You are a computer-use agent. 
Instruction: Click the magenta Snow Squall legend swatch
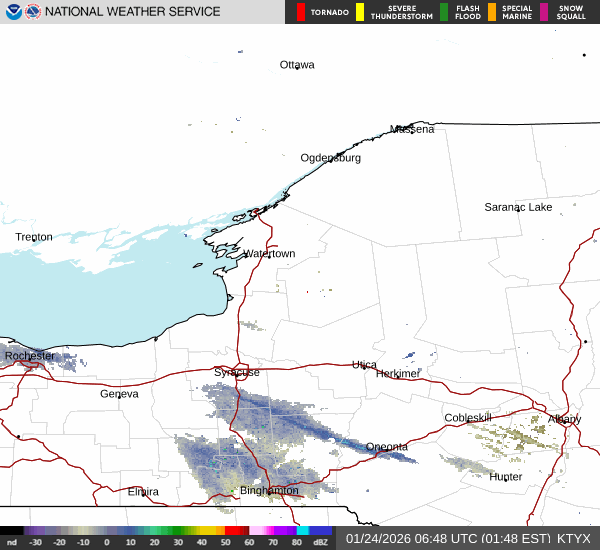tap(544, 12)
